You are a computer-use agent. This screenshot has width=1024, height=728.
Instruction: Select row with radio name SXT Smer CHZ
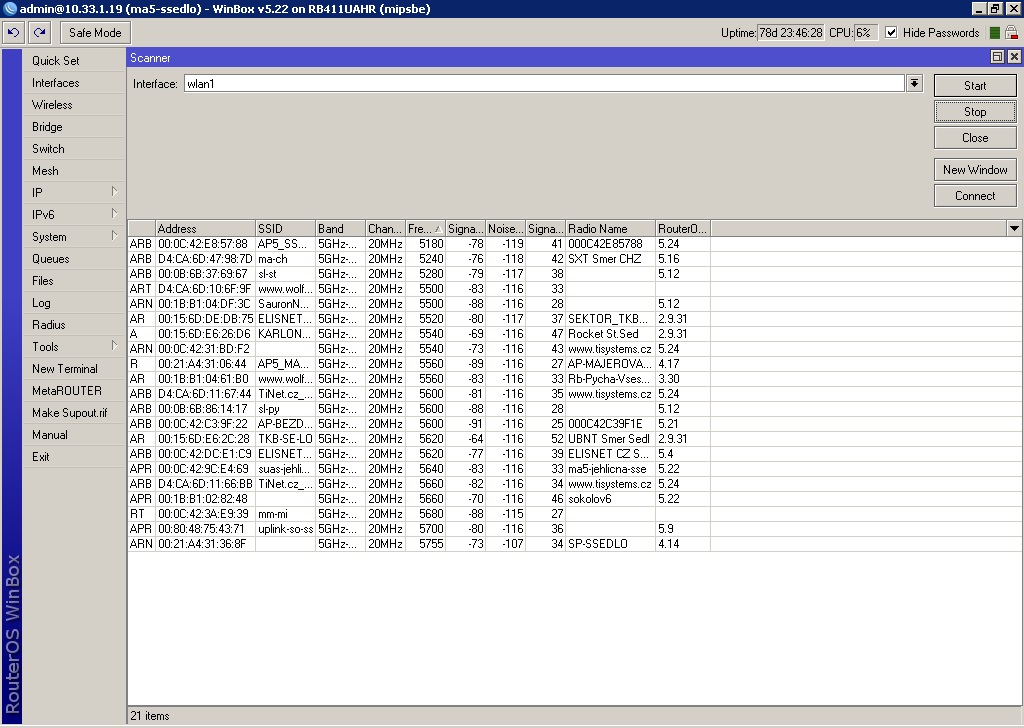coord(575,259)
